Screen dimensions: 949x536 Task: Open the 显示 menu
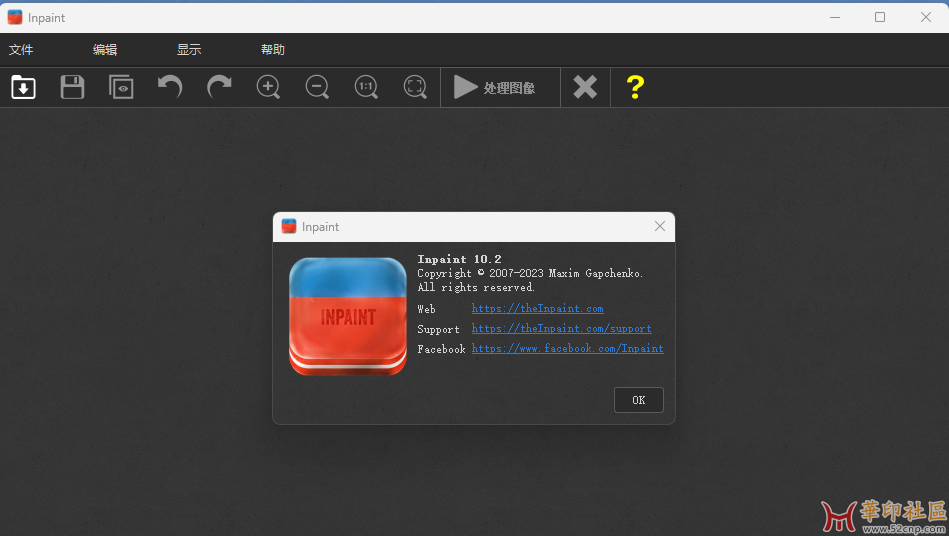(189, 50)
